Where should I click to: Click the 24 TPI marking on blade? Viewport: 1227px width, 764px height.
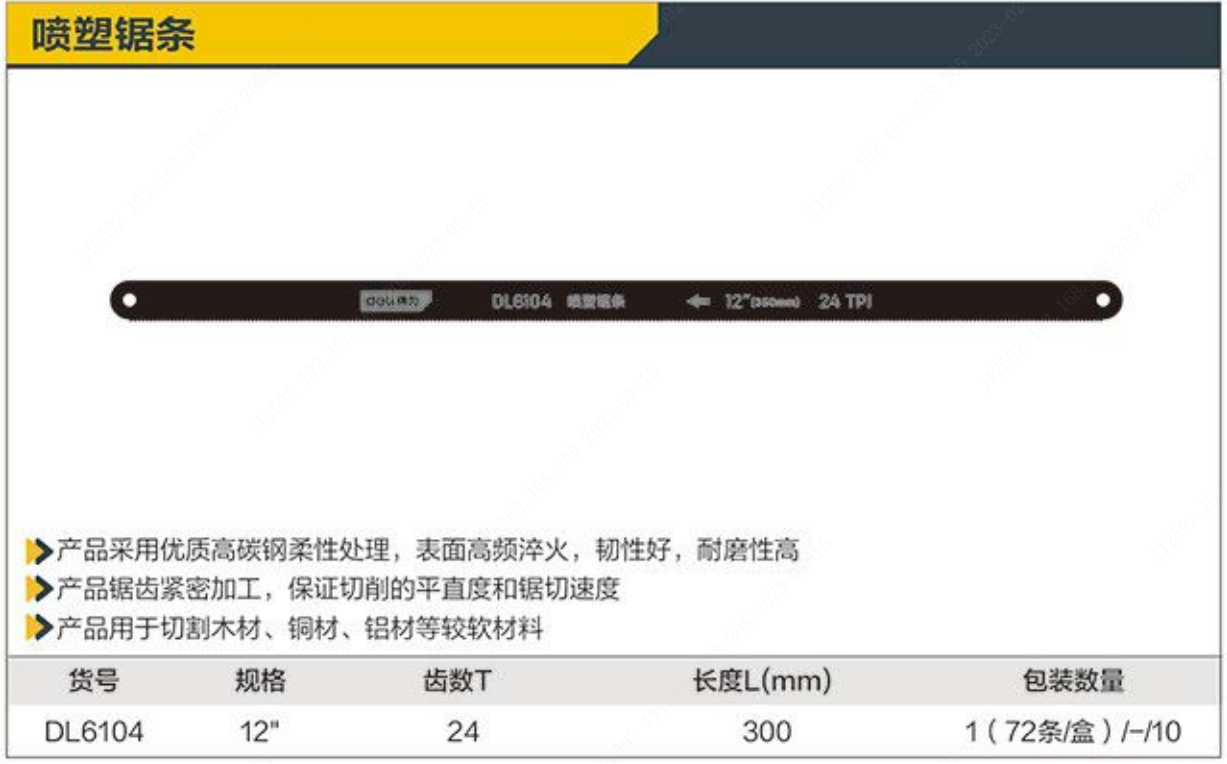point(845,301)
